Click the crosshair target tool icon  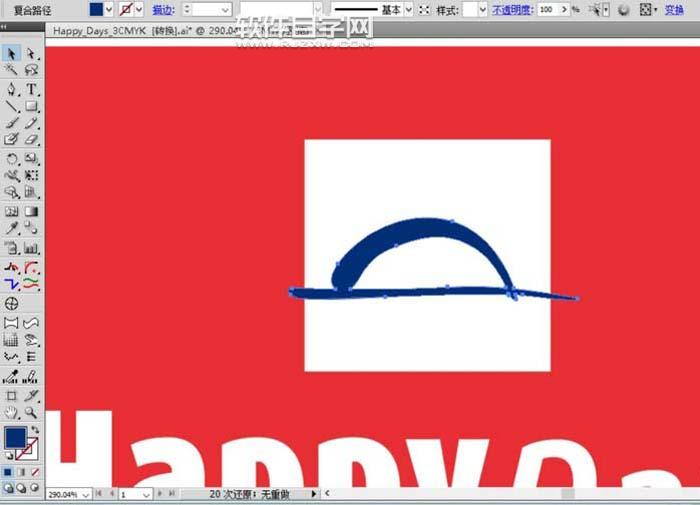pyautogui.click(x=11, y=304)
